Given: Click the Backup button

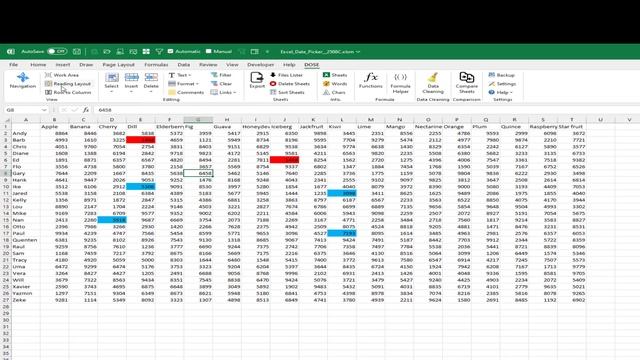Looking at the screenshot, I should 501,75.
